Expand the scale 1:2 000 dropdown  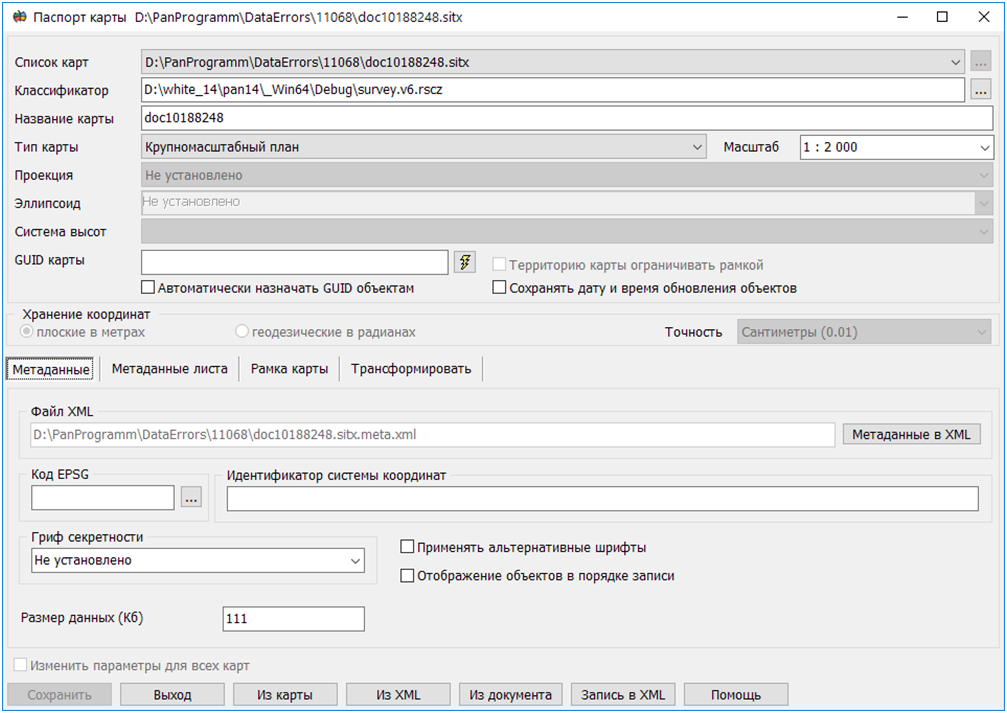(x=984, y=147)
